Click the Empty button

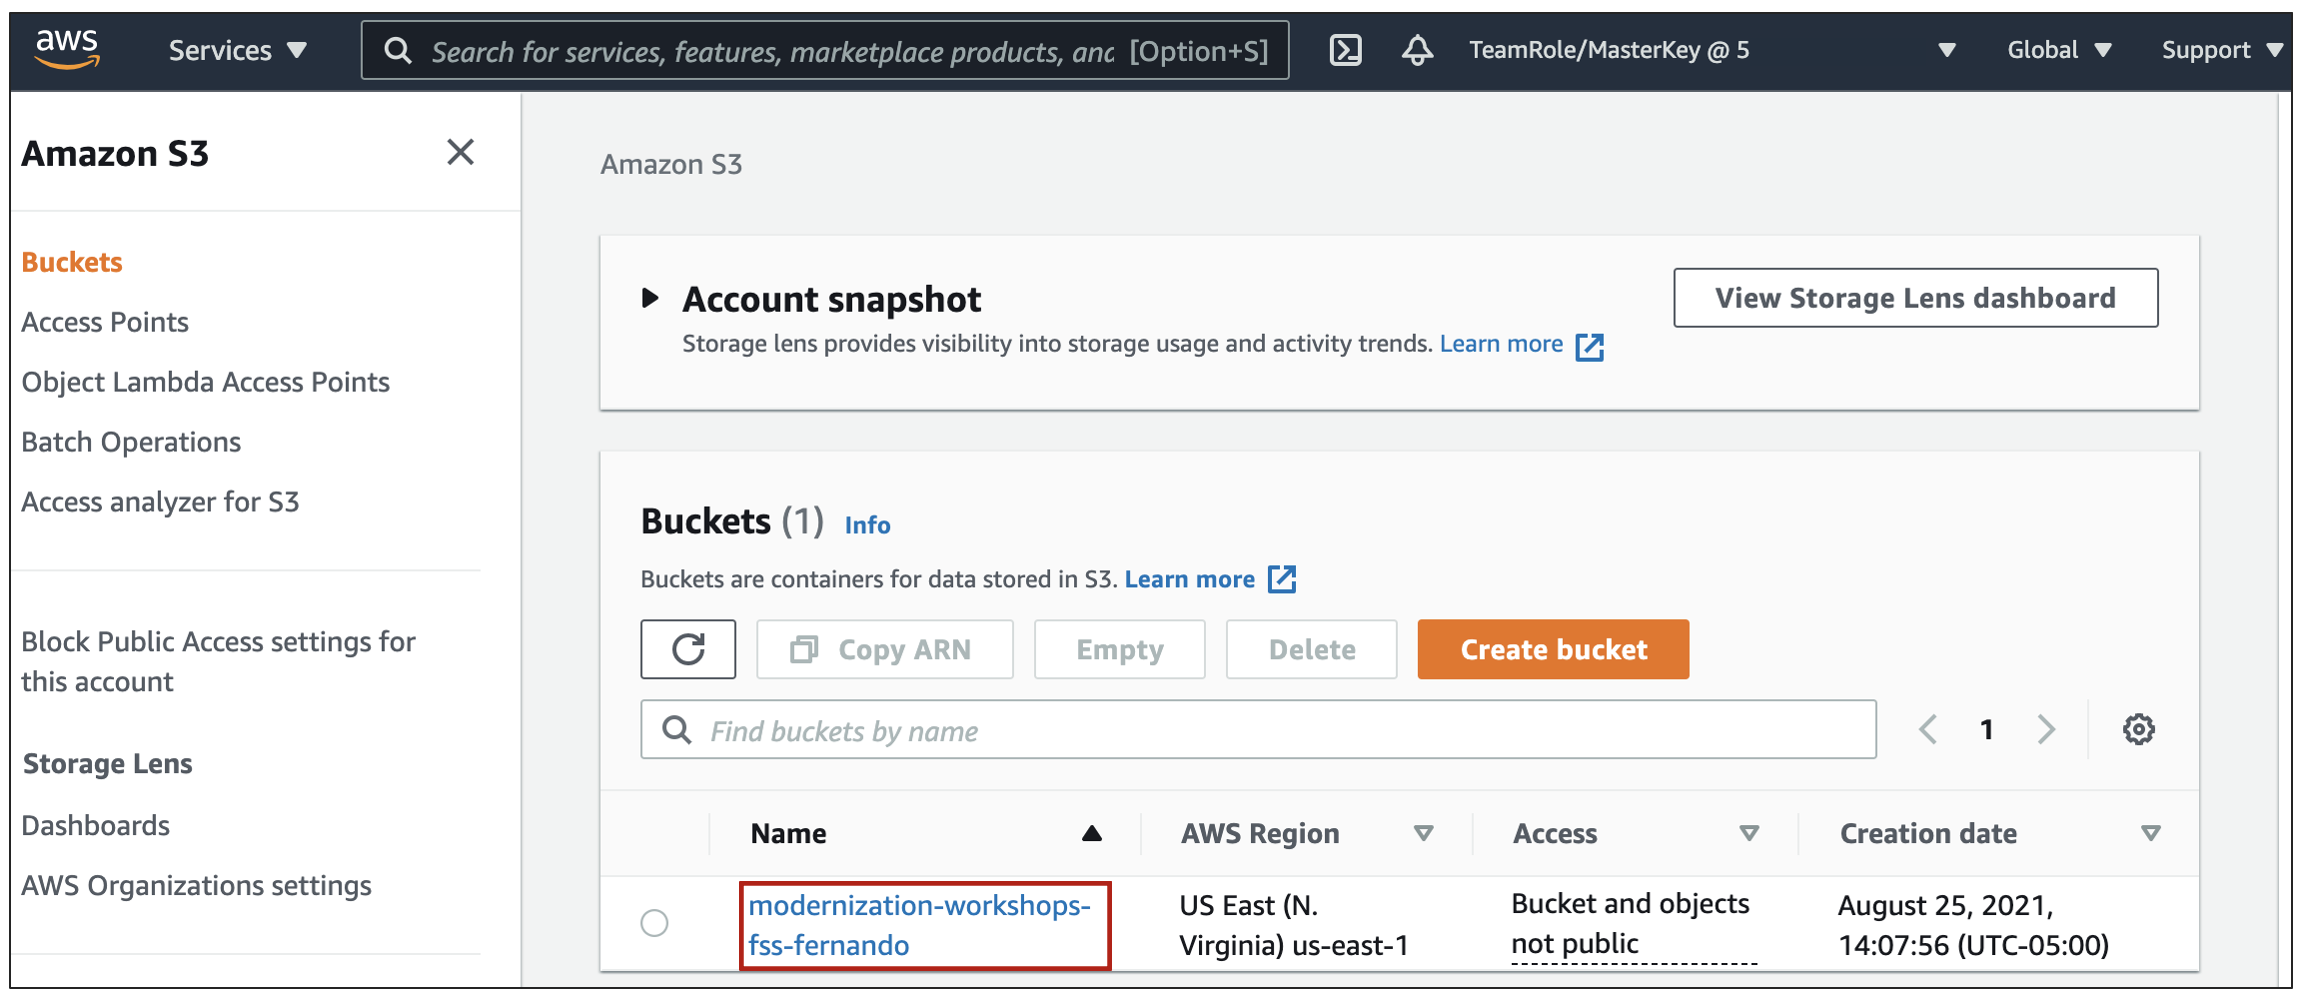1119,649
